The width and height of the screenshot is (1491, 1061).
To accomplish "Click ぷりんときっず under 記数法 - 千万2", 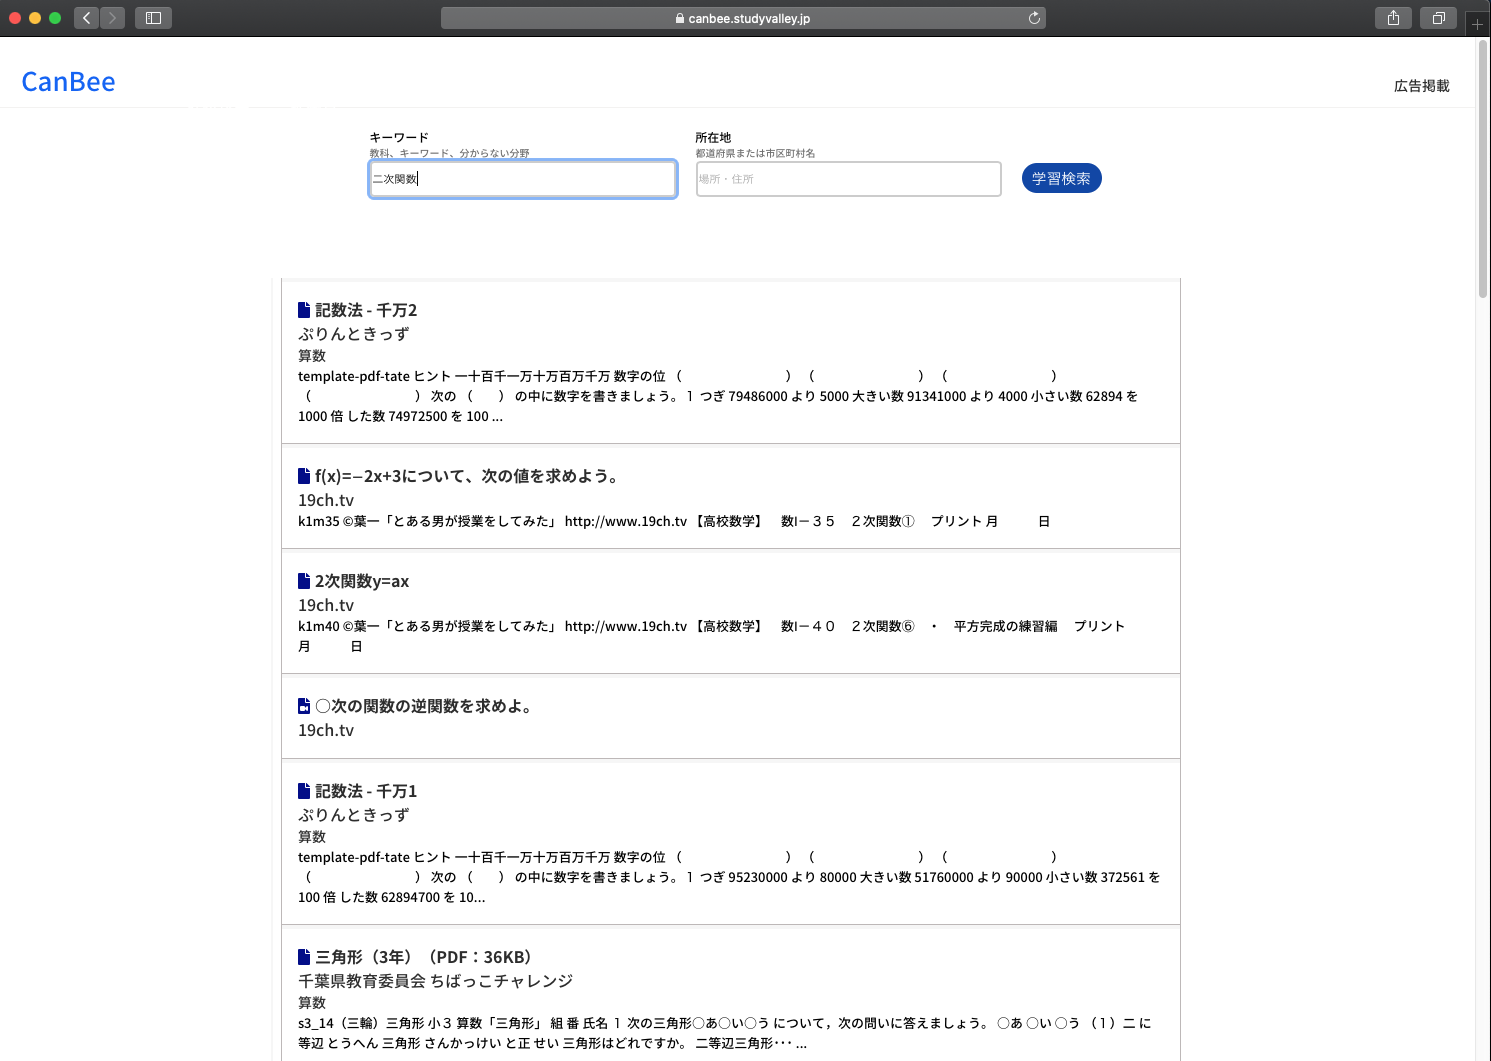I will tap(354, 334).
